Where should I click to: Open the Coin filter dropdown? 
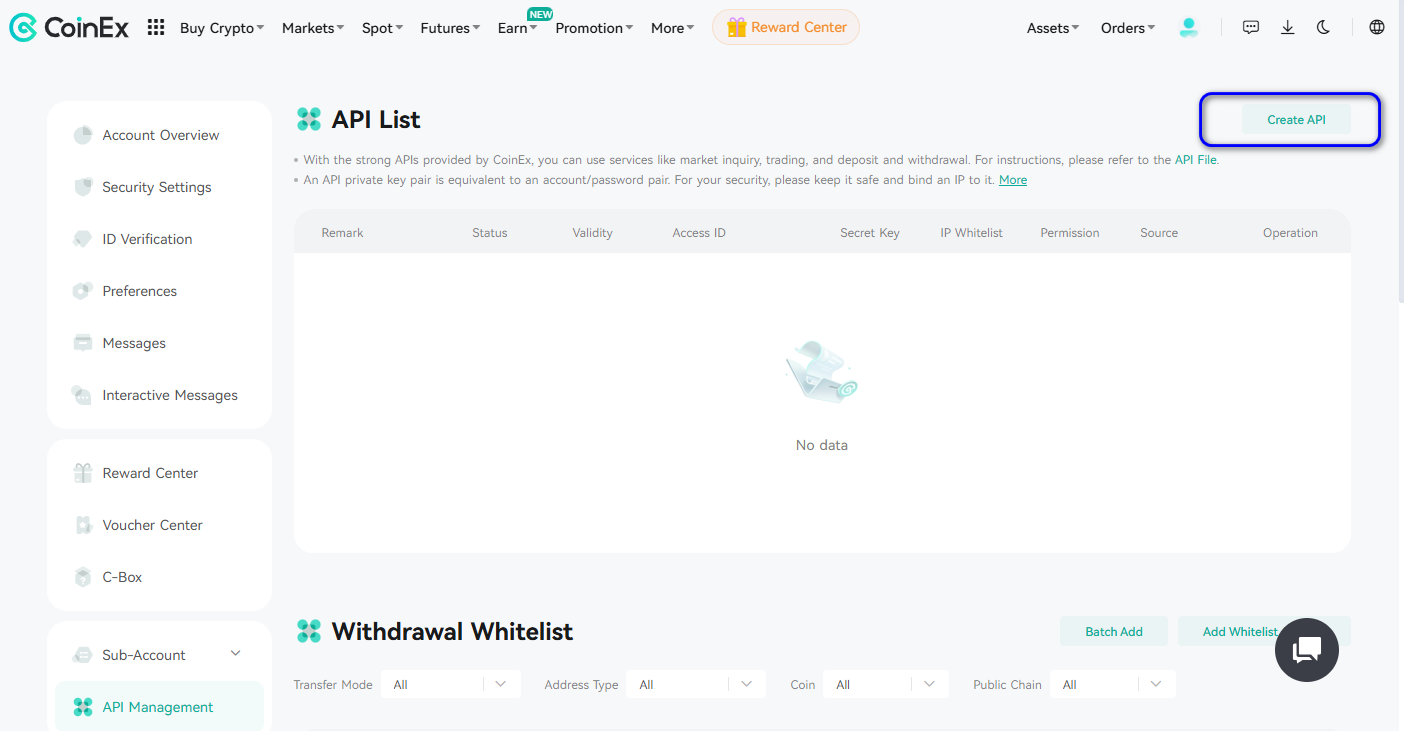click(x=885, y=685)
